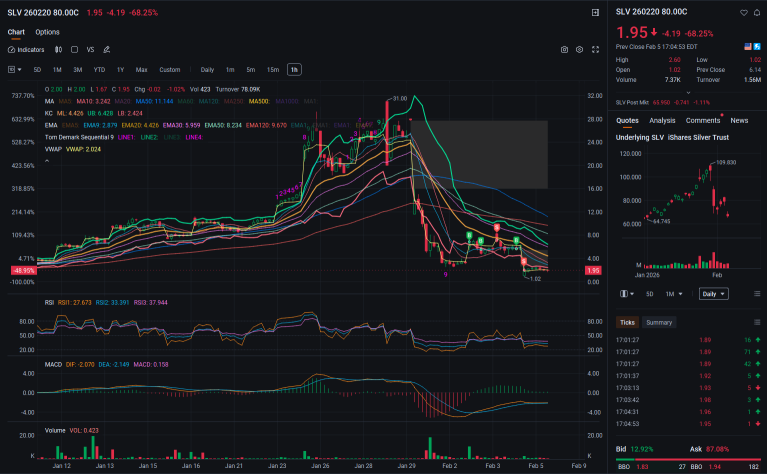Click the VOL 0.423 volume label
Image resolution: width=767 pixels, height=474 pixels.
tap(84, 431)
